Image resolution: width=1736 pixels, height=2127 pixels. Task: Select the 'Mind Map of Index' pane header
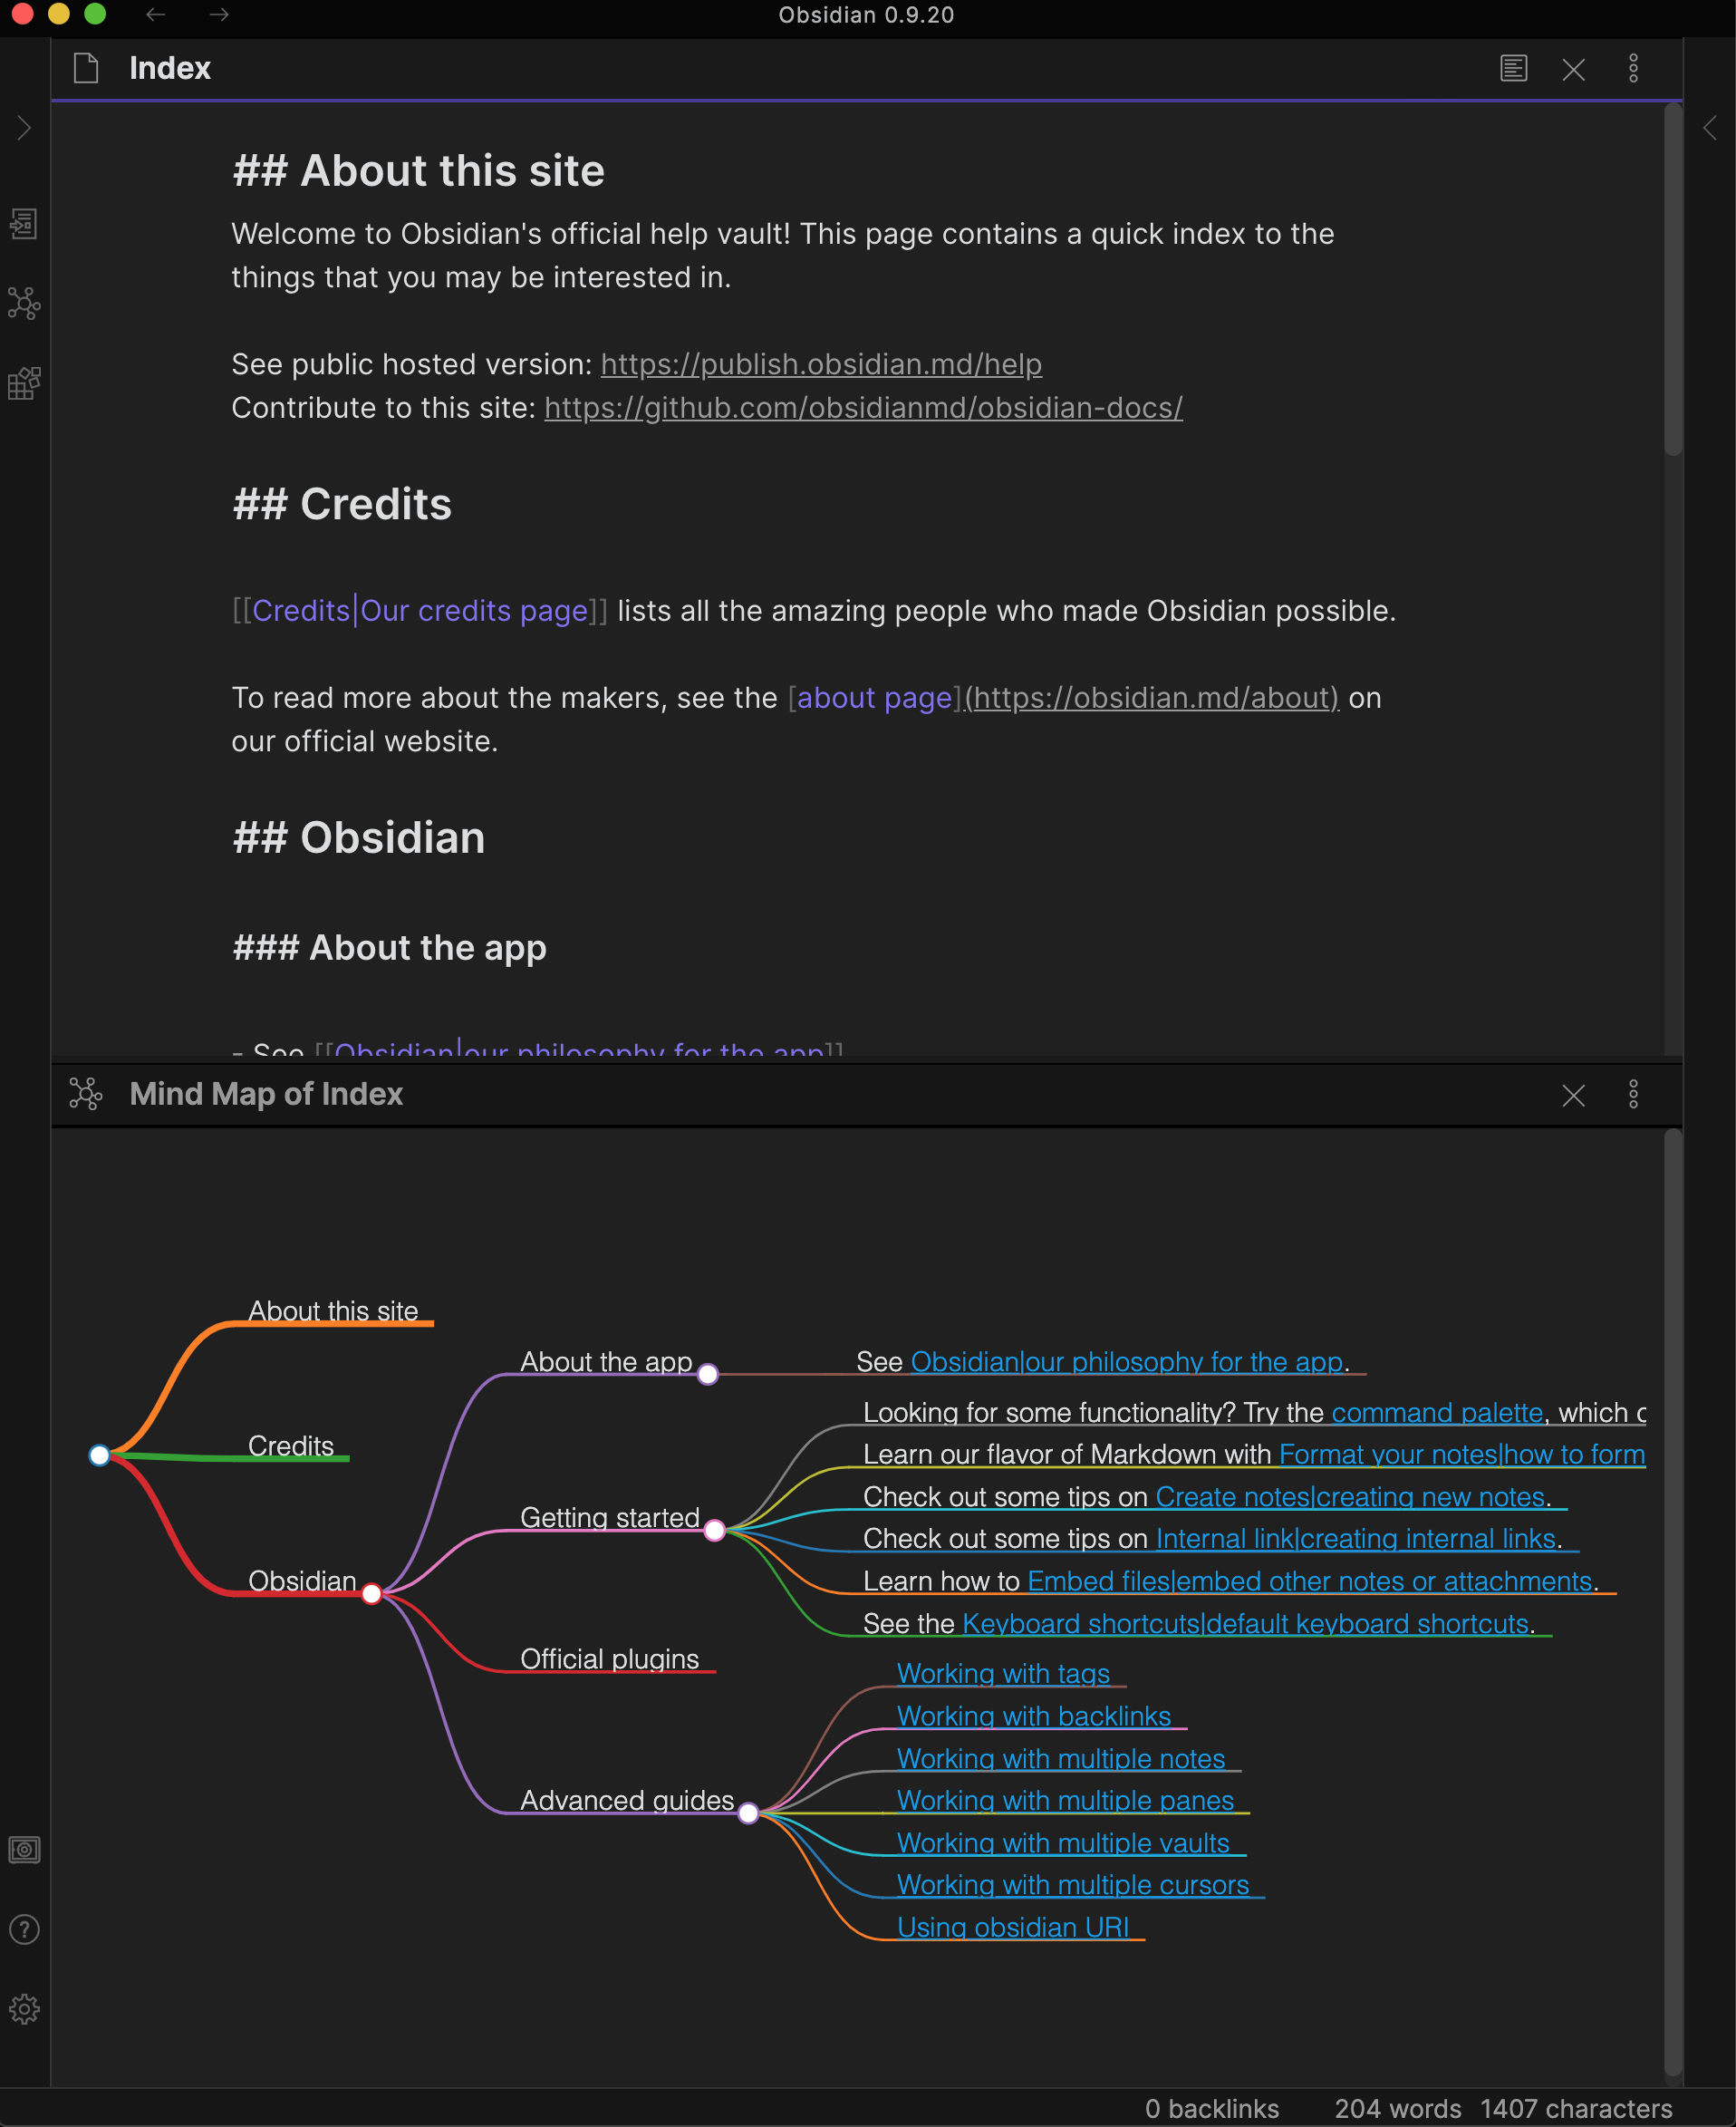264,1094
